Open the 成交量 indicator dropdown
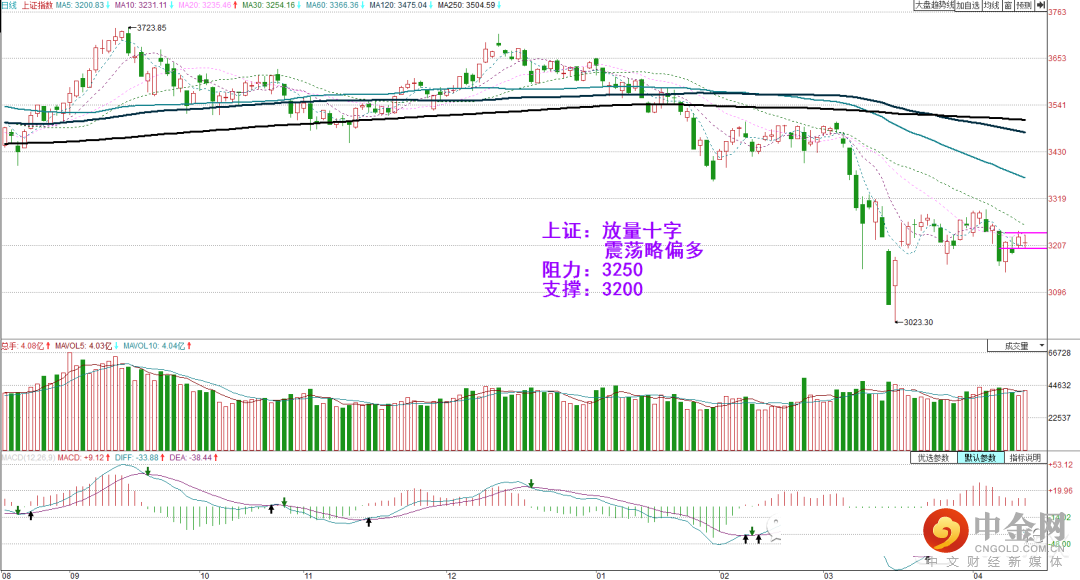The image size is (1080, 580). pos(1017,346)
